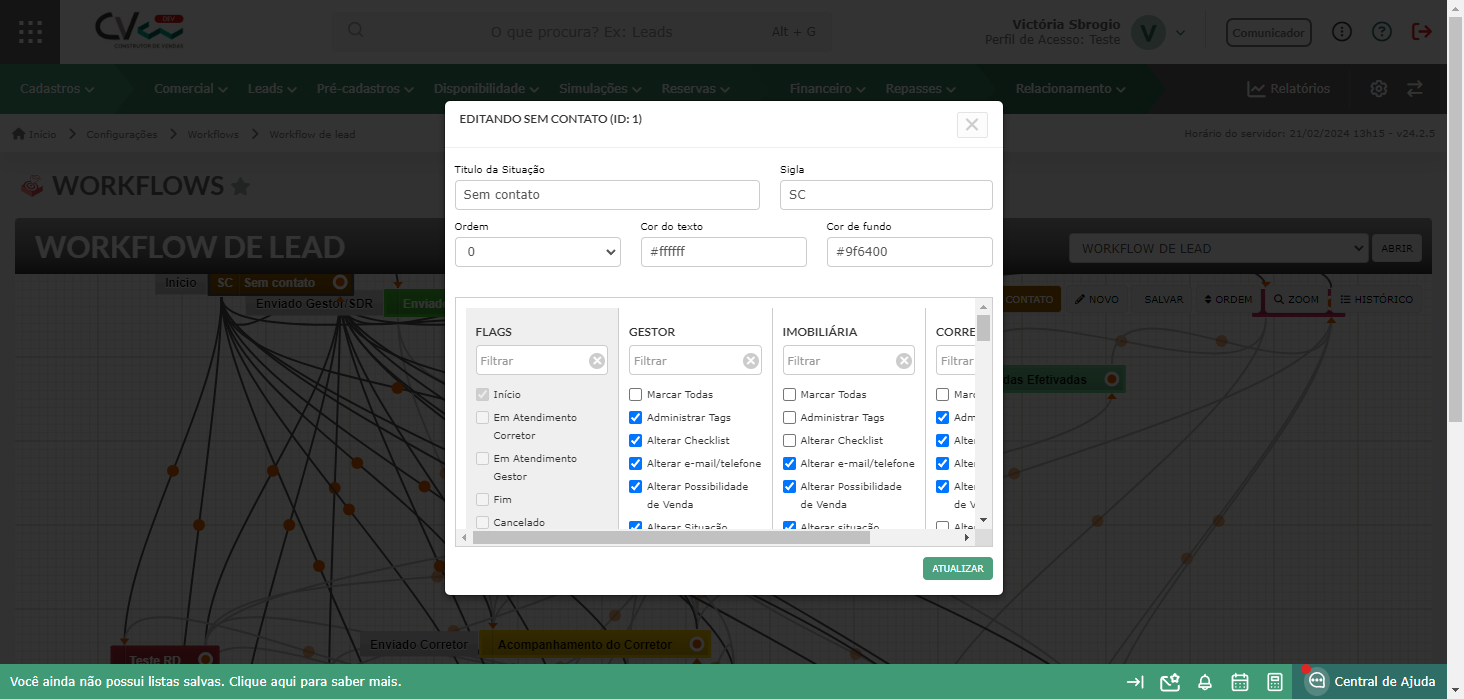The image size is (1464, 699).
Task: Uncheck Alterar Checklist under GESTOR
Action: [636, 441]
